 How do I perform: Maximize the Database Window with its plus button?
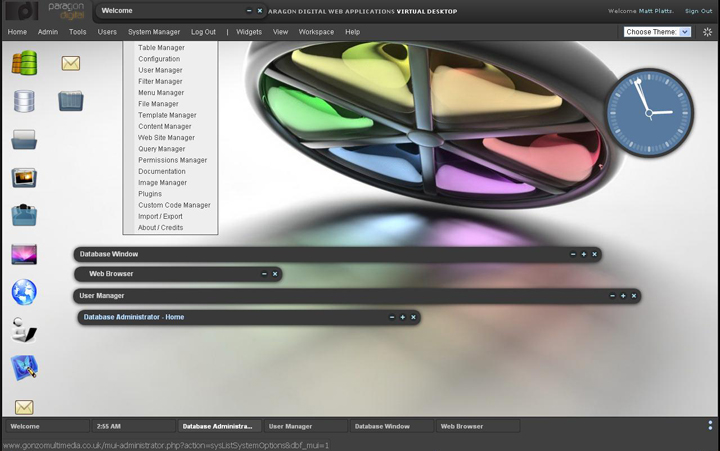[x=584, y=254]
